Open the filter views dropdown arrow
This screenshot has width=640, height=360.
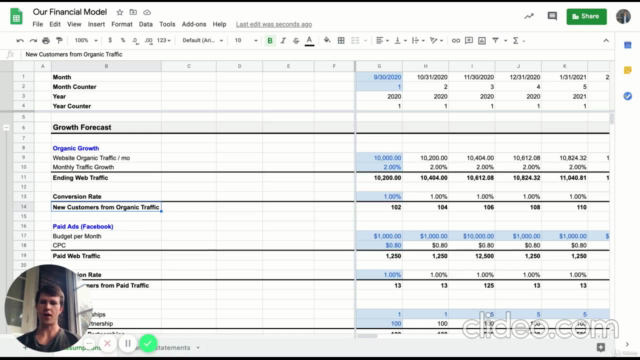[x=505, y=40]
